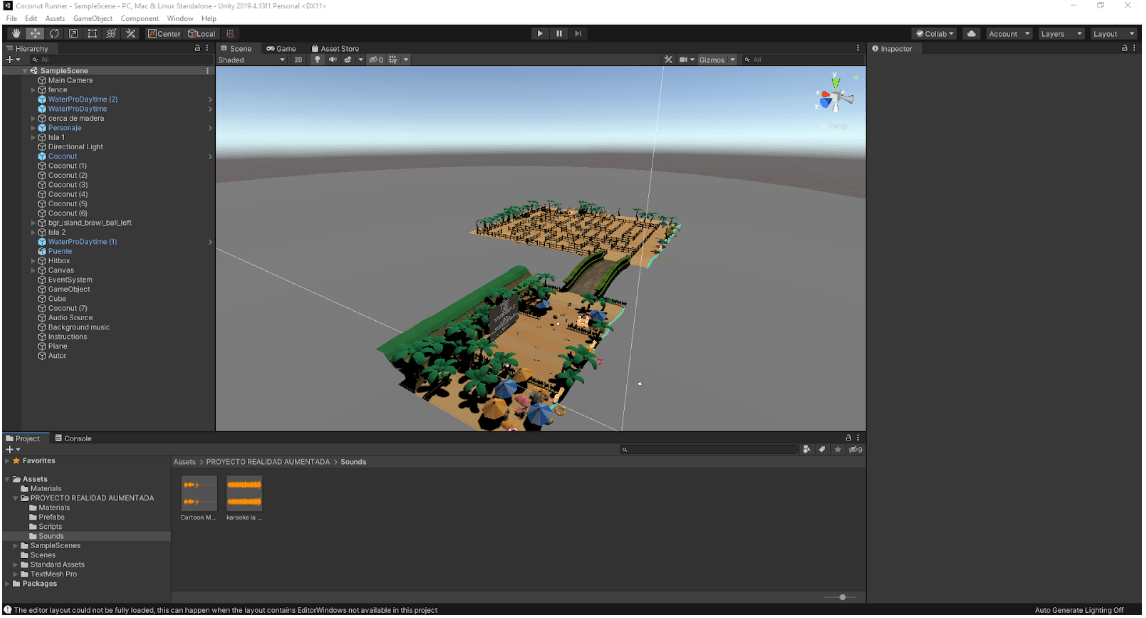
Task: Click the Step frame button
Action: [578, 33]
